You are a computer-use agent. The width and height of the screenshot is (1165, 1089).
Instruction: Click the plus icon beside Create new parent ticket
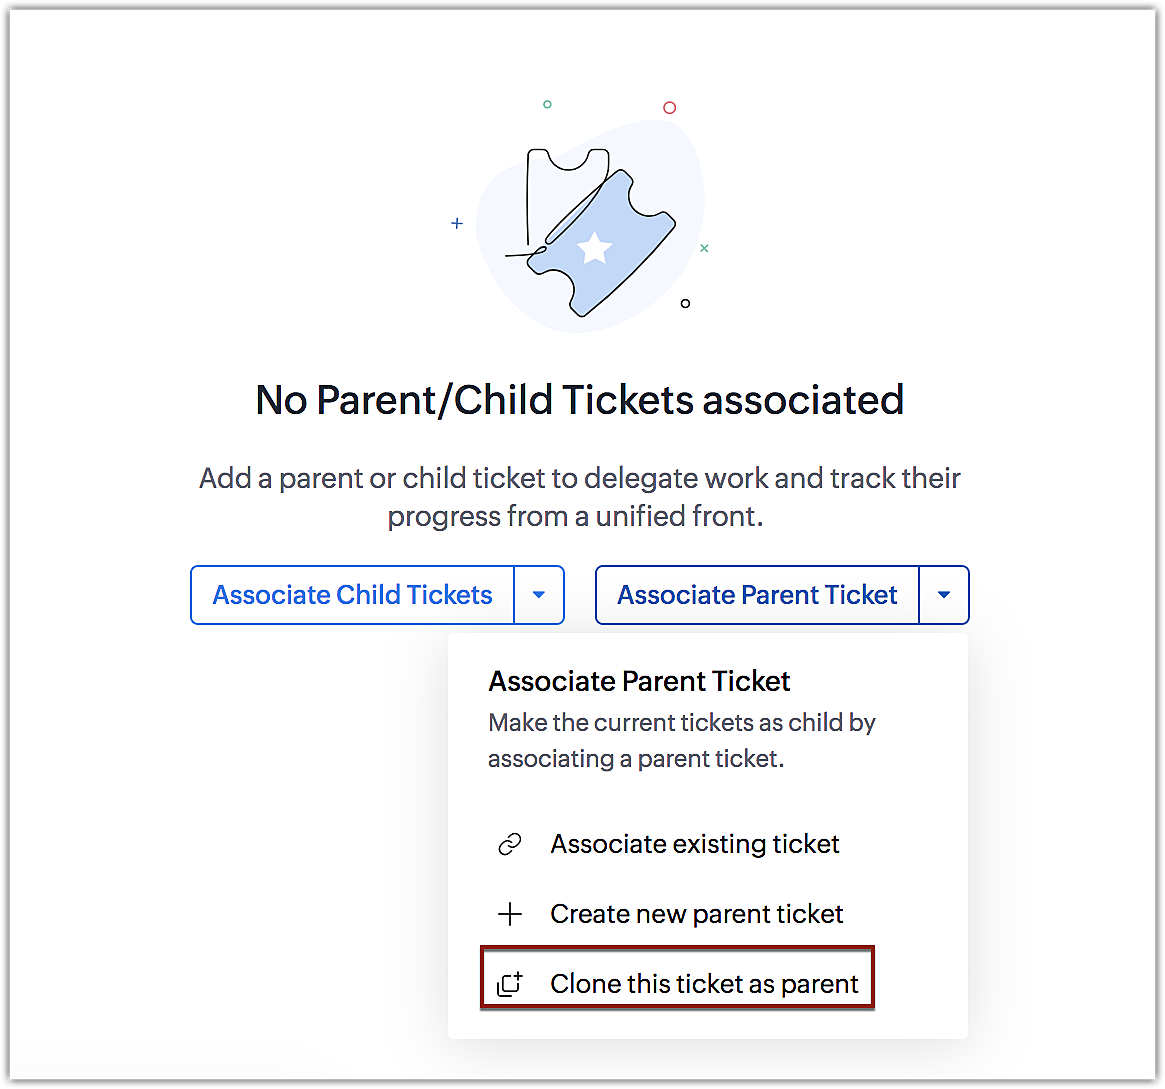(x=510, y=914)
